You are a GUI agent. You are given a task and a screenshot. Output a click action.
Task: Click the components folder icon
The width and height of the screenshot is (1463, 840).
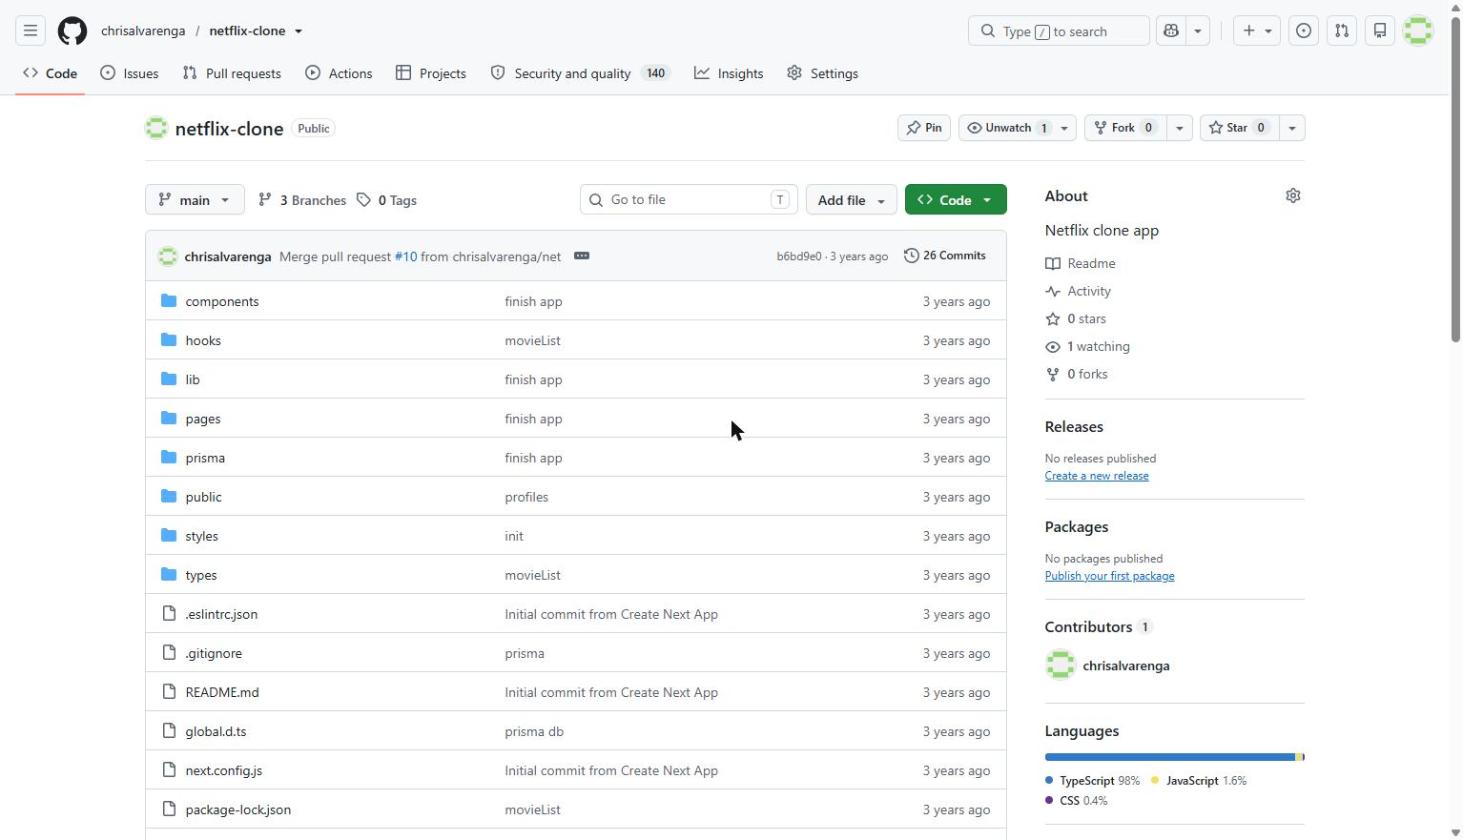point(169,301)
